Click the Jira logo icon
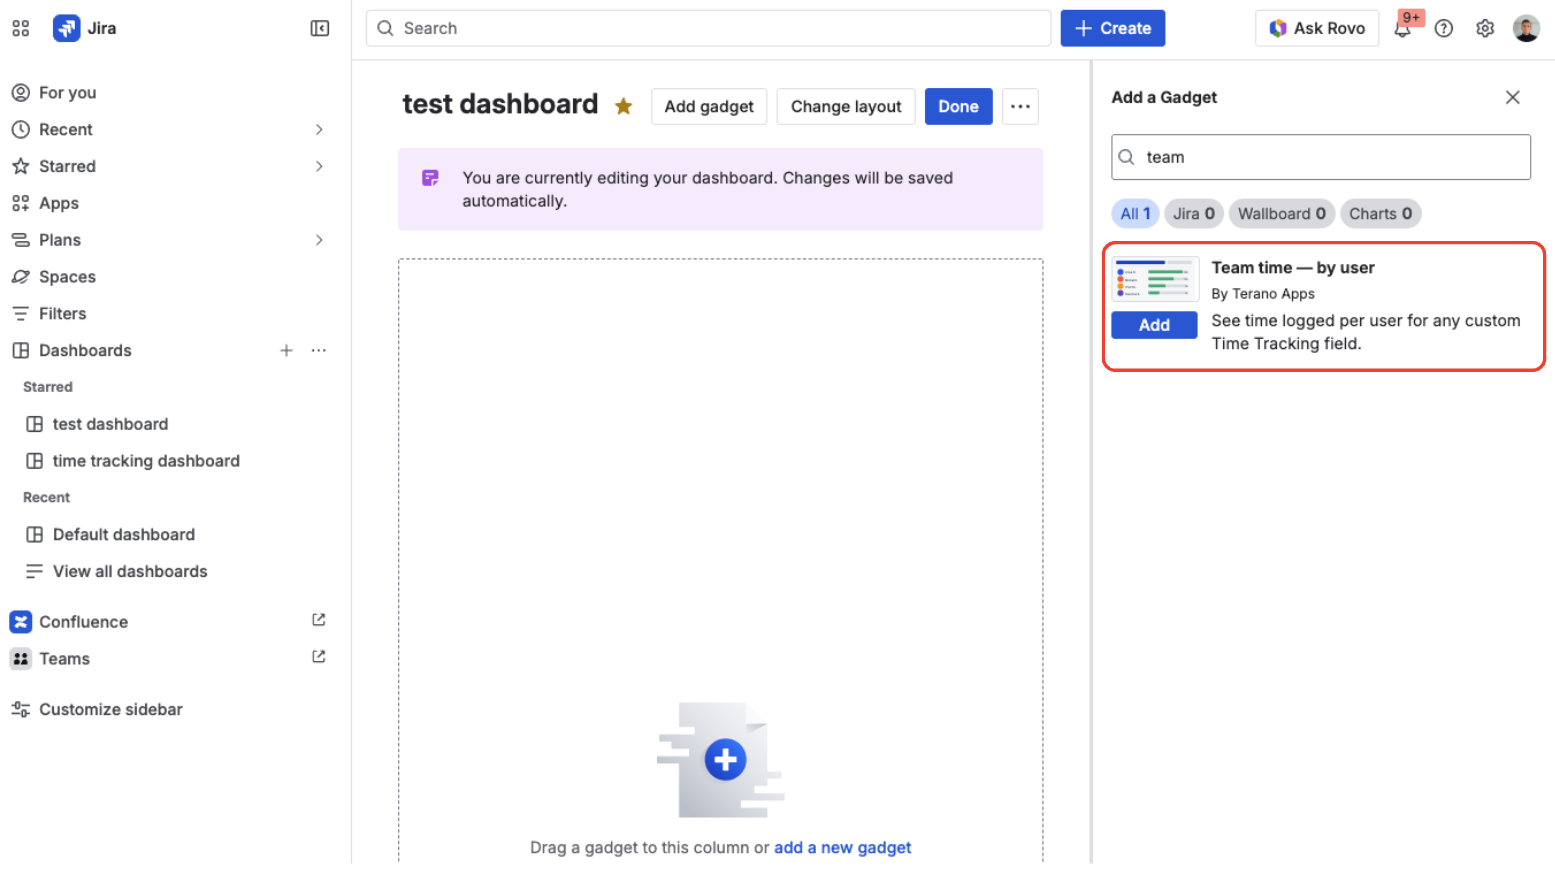Screen dimensions: 1555x870 click(x=66, y=28)
